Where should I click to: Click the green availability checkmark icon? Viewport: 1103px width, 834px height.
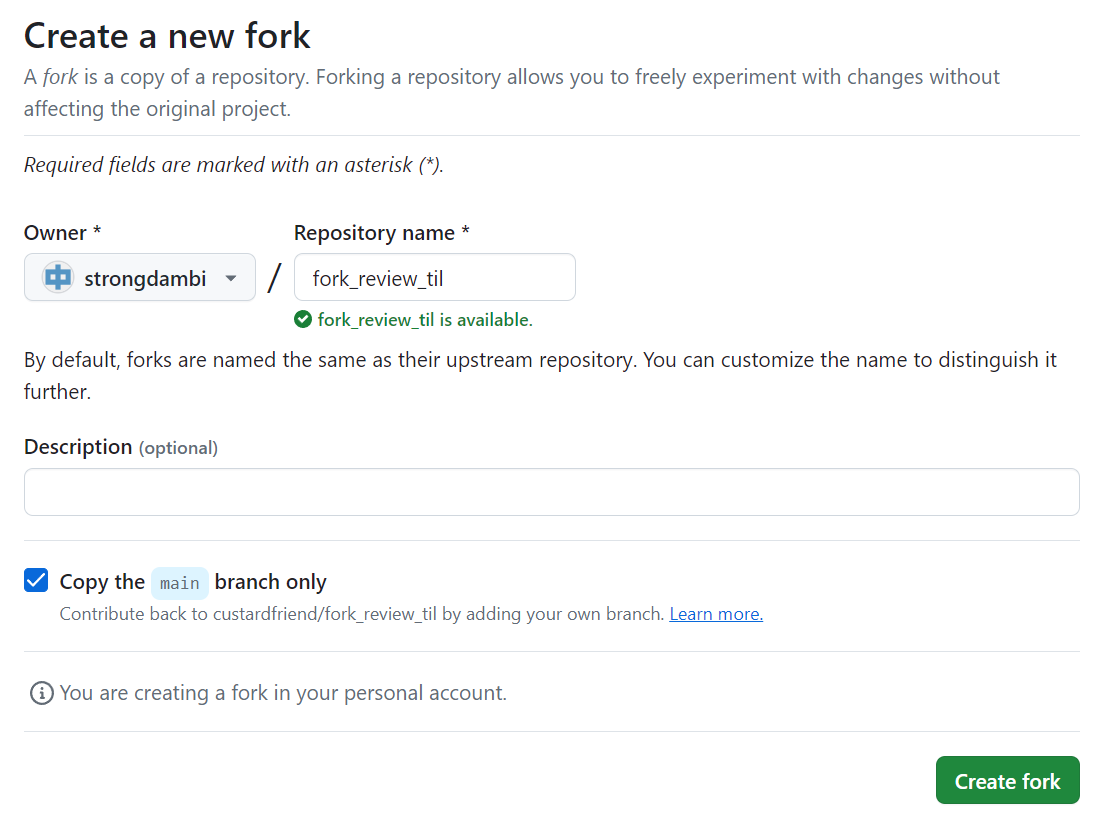(x=303, y=320)
